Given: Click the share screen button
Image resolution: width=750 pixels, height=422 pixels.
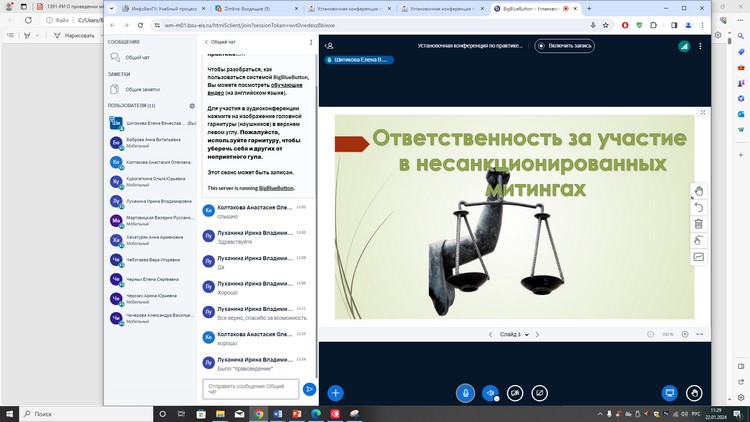Looking at the screenshot, I should click(540, 393).
